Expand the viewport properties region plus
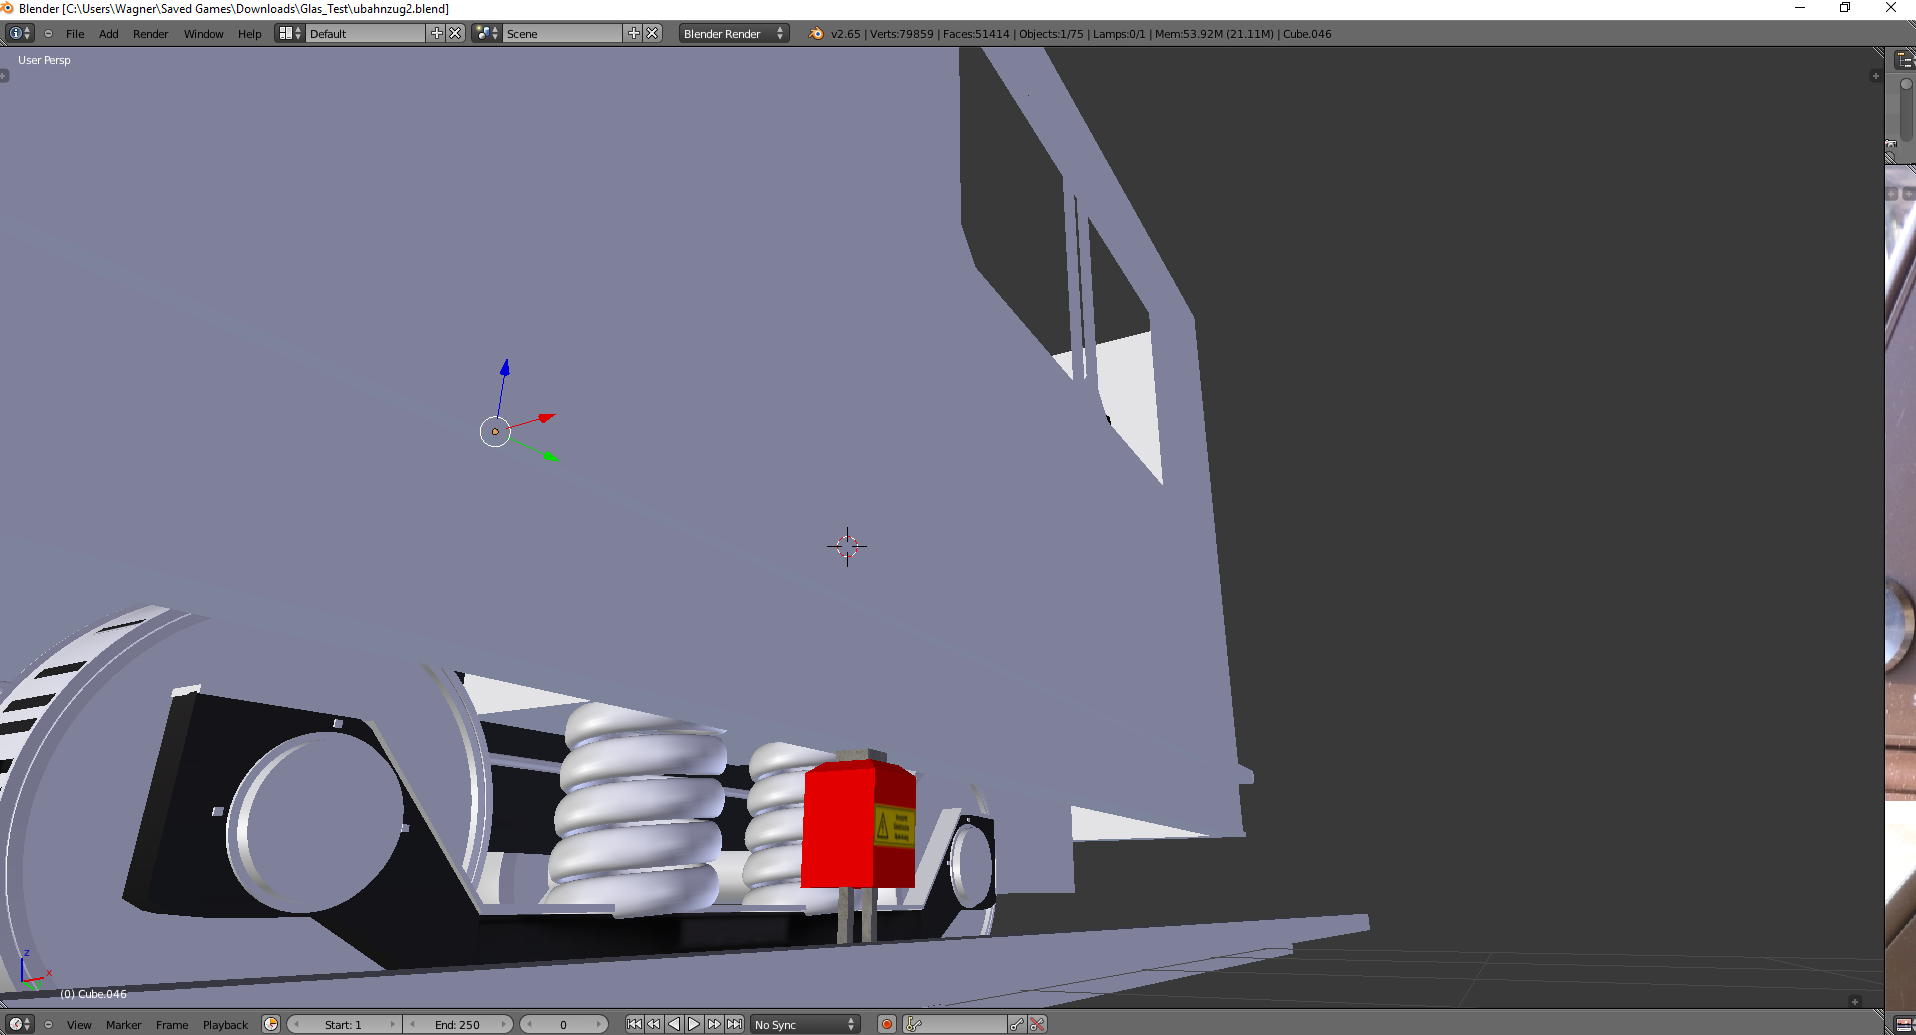The image size is (1916, 1035). [1875, 76]
